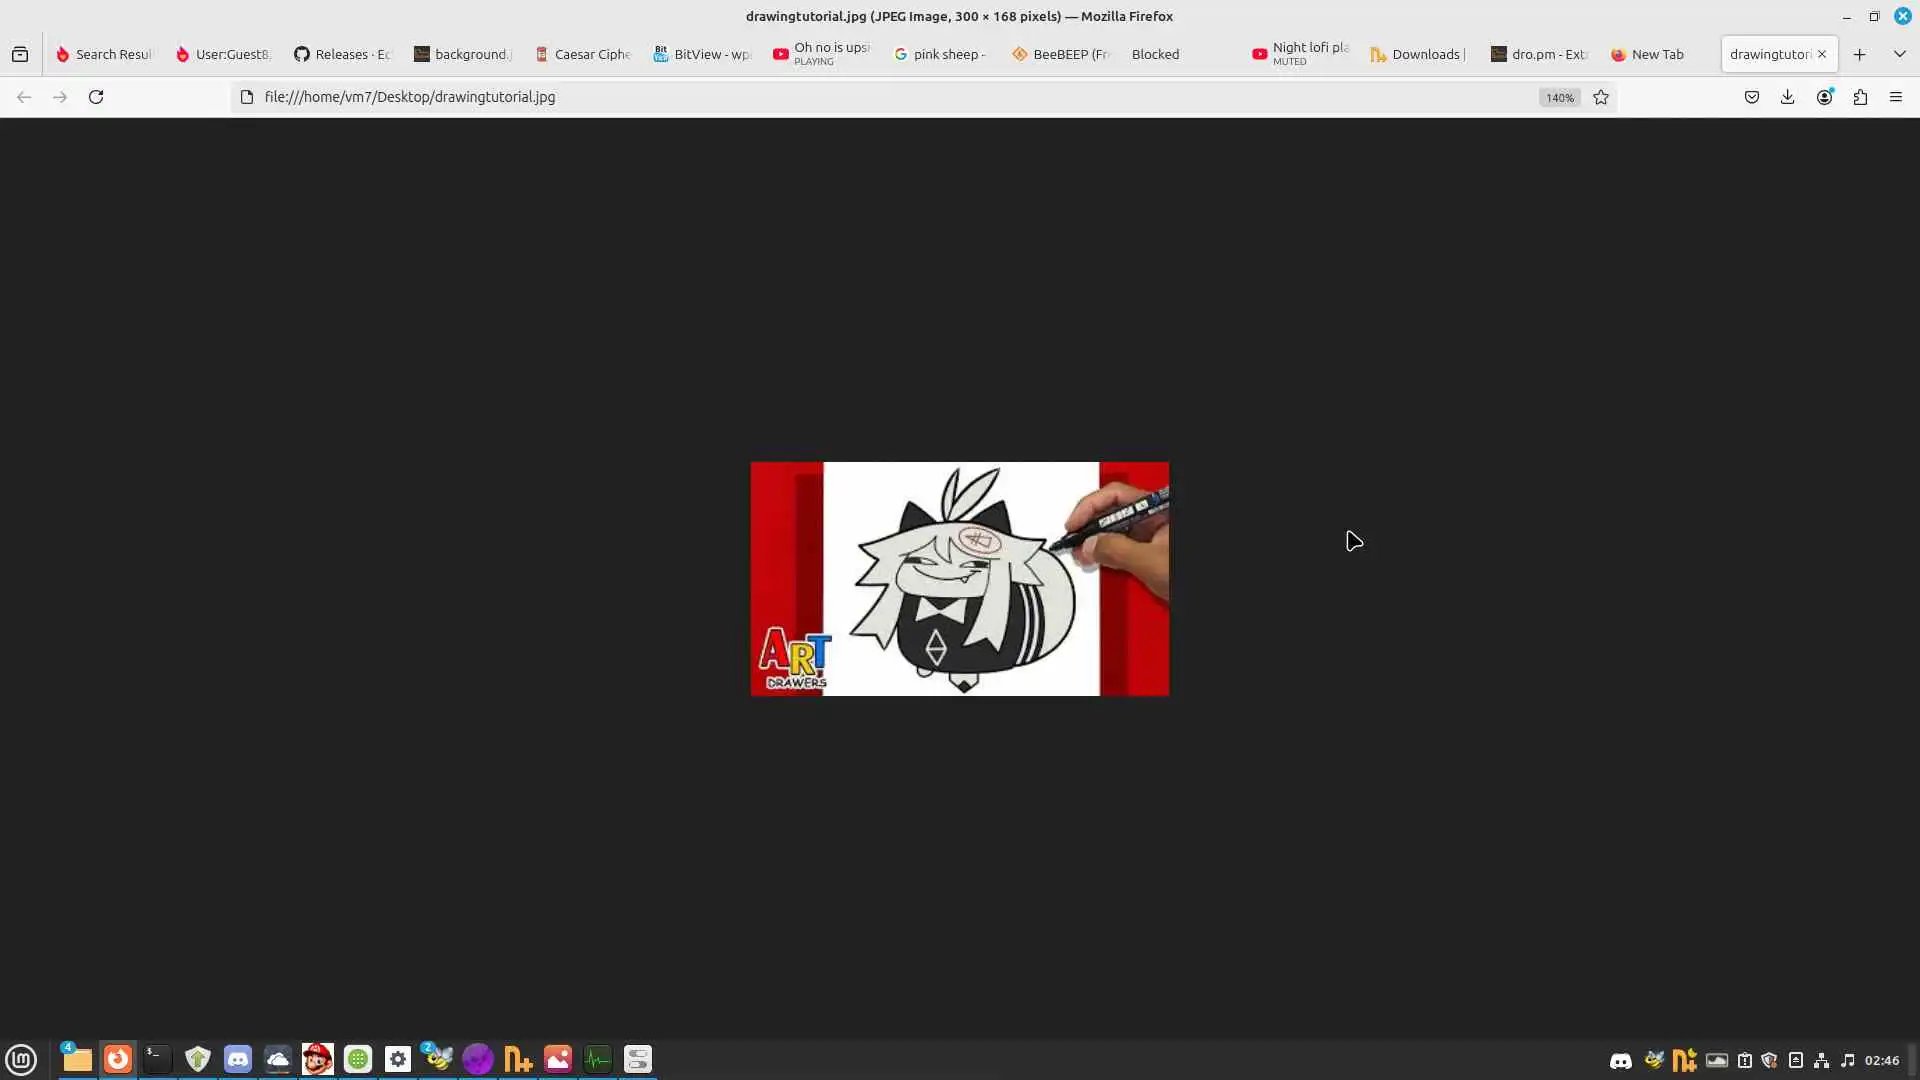This screenshot has width=1920, height=1080.
Task: Switch to the Caesar Cipher tab
Action: coord(583,54)
